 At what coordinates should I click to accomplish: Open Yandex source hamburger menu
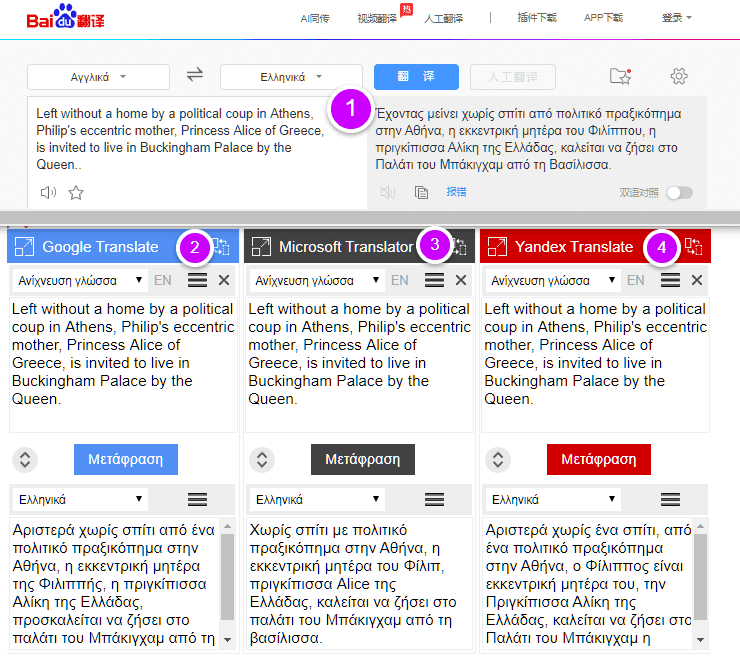[x=670, y=280]
